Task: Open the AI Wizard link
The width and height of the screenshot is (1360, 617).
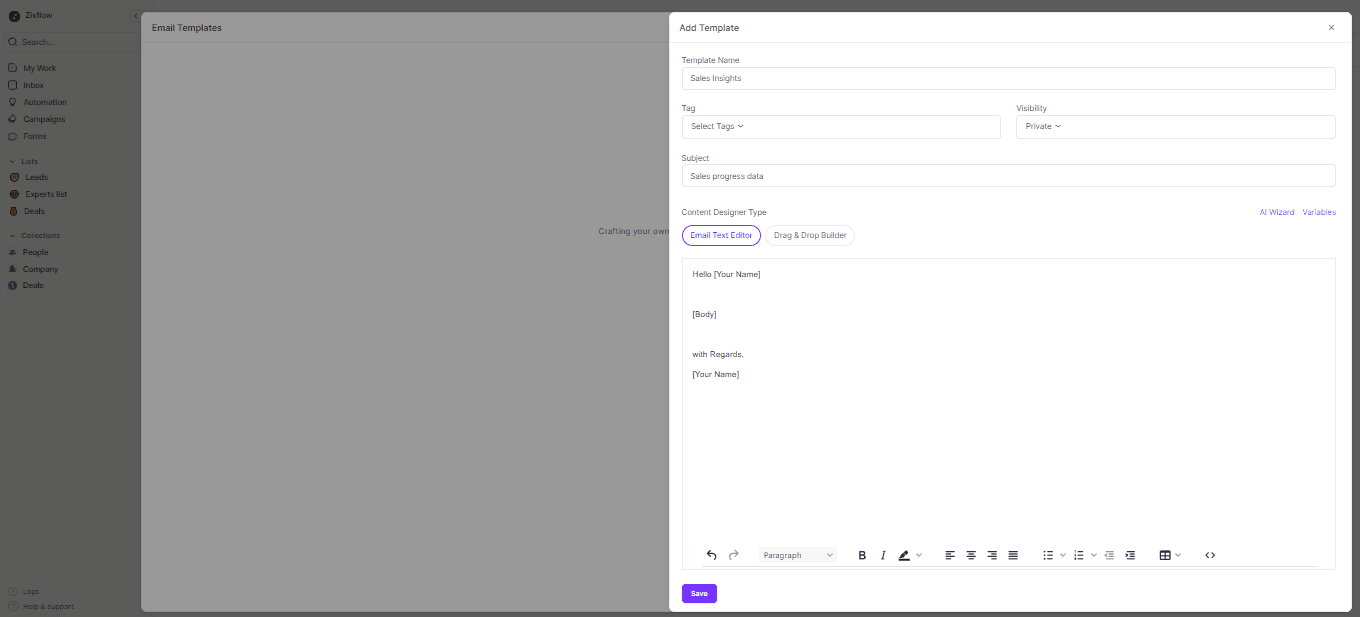Action: [x=1276, y=212]
